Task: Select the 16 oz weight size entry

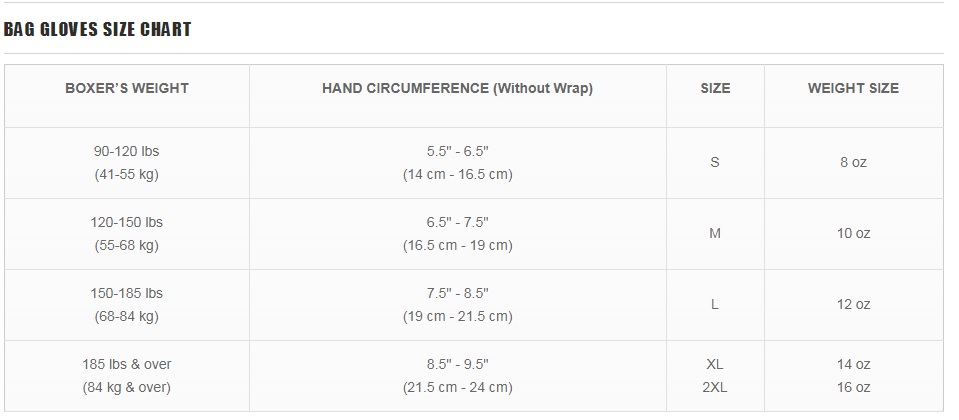Action: pos(853,387)
